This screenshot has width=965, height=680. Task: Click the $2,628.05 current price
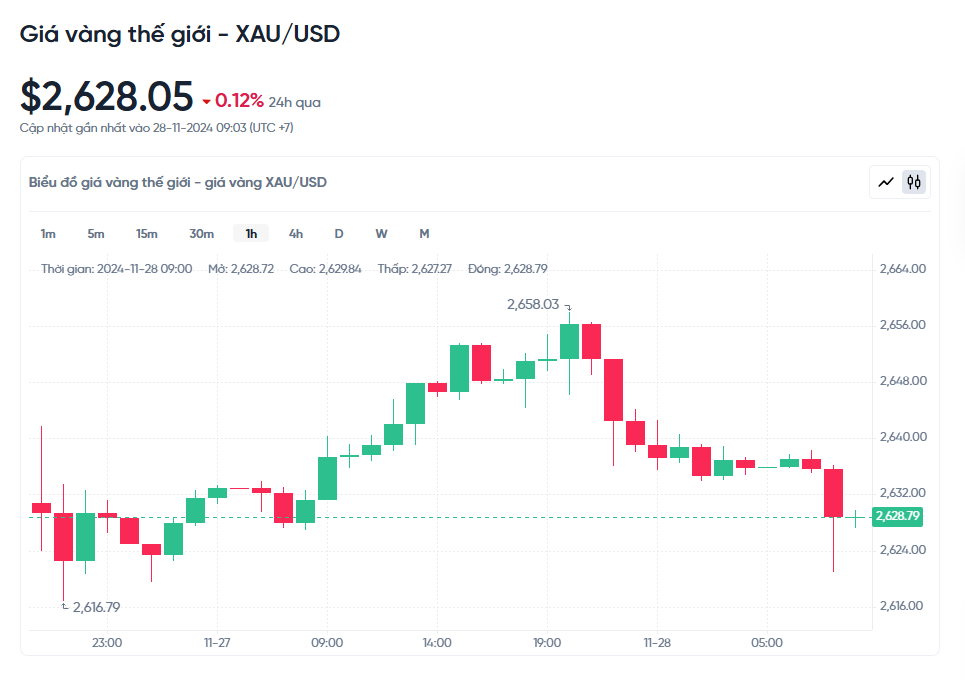tap(106, 96)
